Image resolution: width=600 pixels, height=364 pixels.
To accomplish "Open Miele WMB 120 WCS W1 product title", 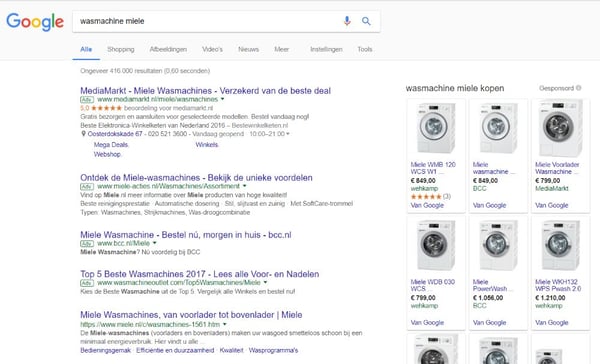I will coord(433,168).
